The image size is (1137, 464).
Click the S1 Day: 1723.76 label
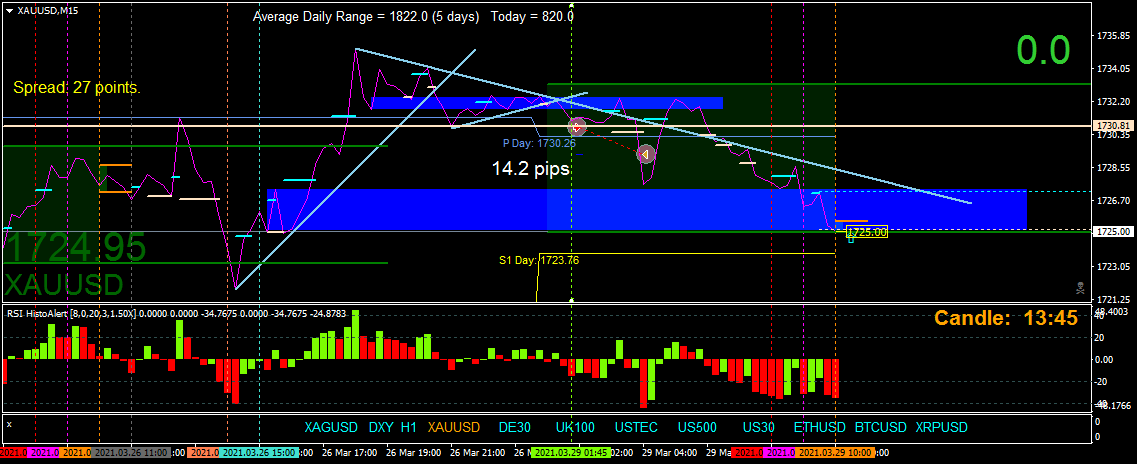tap(539, 260)
